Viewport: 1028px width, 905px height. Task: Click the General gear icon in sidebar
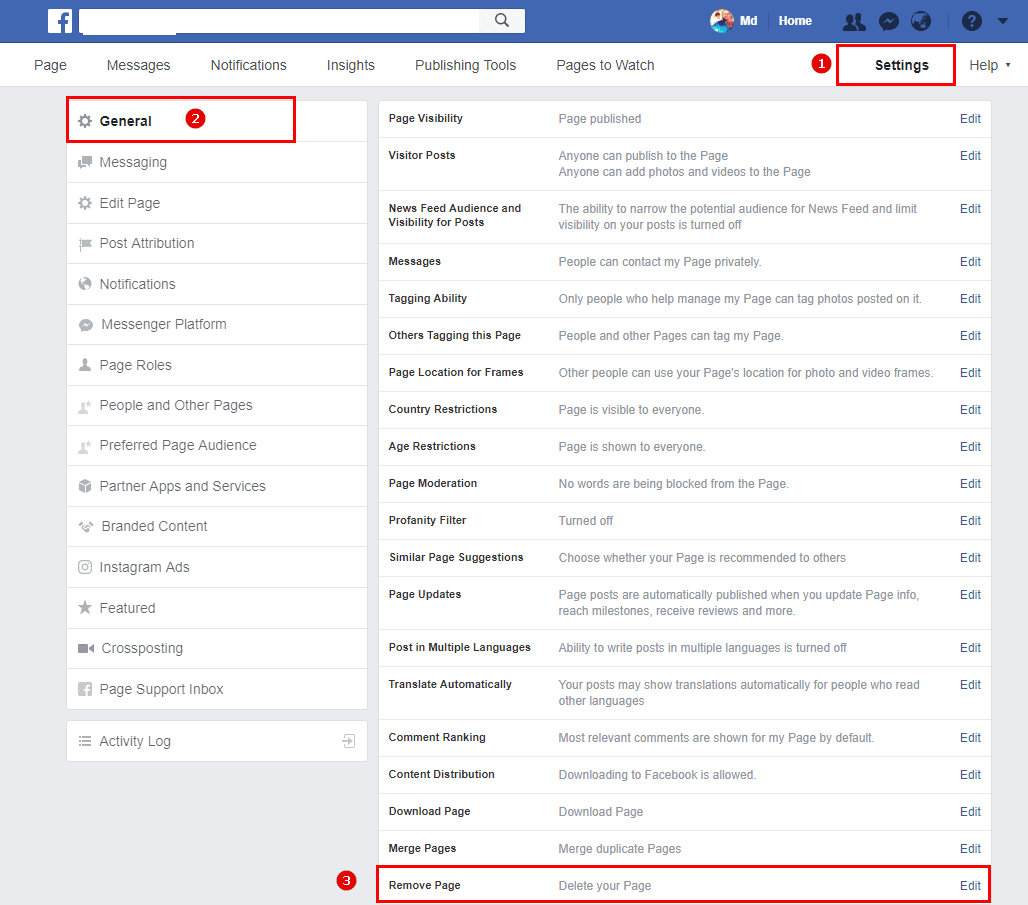[x=85, y=121]
